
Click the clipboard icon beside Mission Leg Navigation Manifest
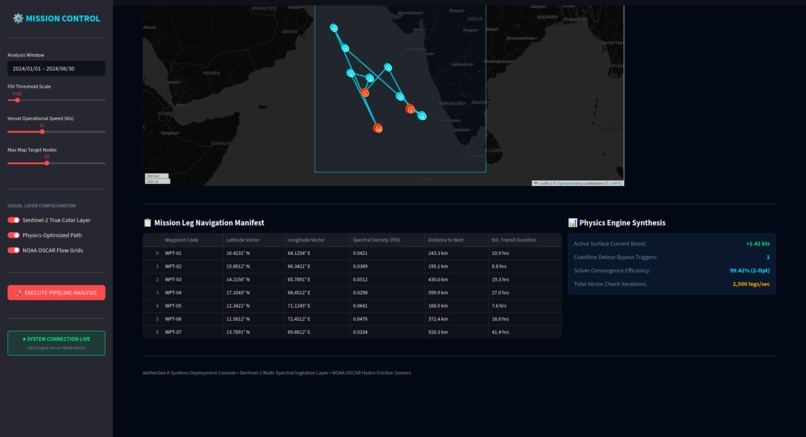148,223
